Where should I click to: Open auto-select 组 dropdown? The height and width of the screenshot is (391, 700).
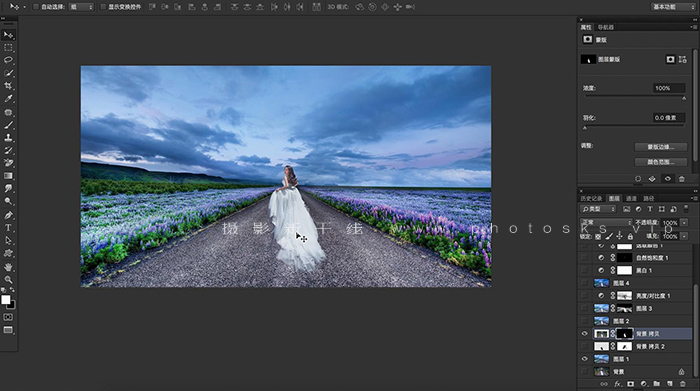click(81, 7)
